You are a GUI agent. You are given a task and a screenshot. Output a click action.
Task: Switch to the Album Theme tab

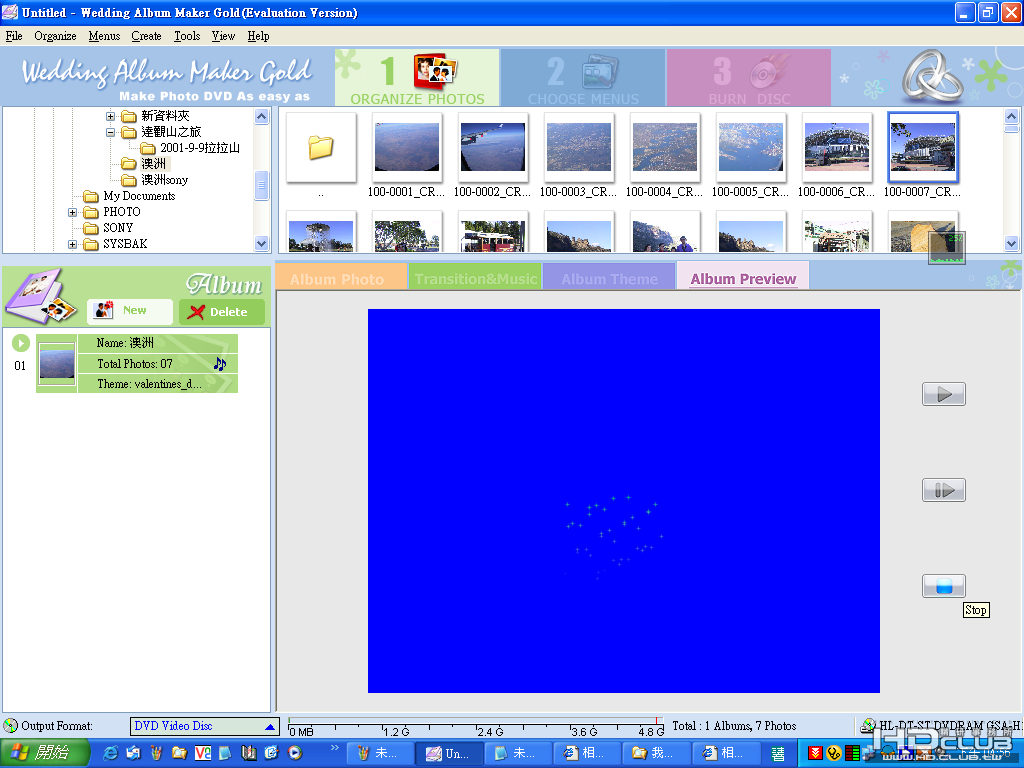click(x=609, y=277)
